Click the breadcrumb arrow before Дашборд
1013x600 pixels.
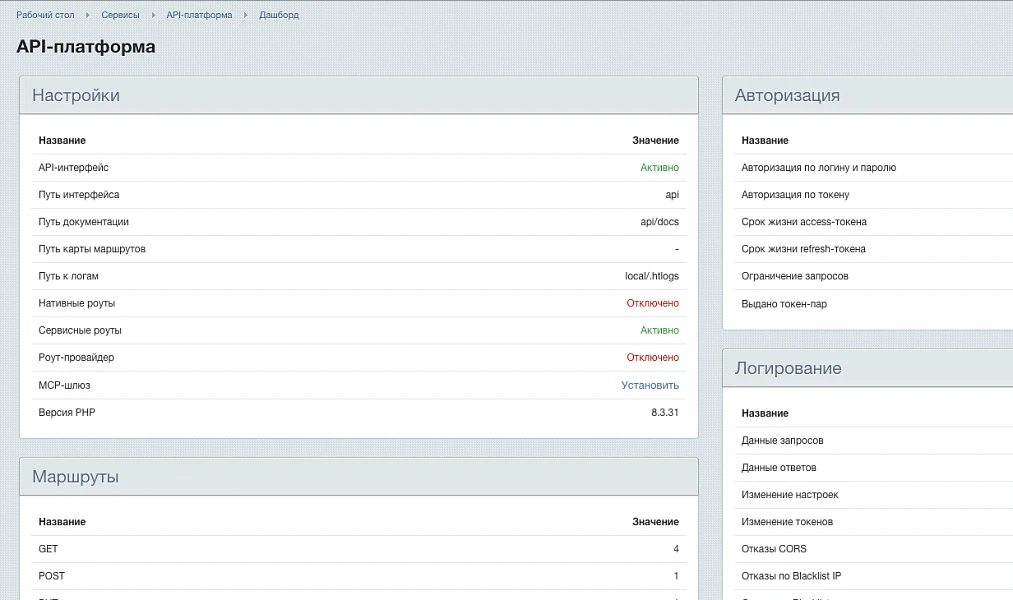click(x=245, y=15)
